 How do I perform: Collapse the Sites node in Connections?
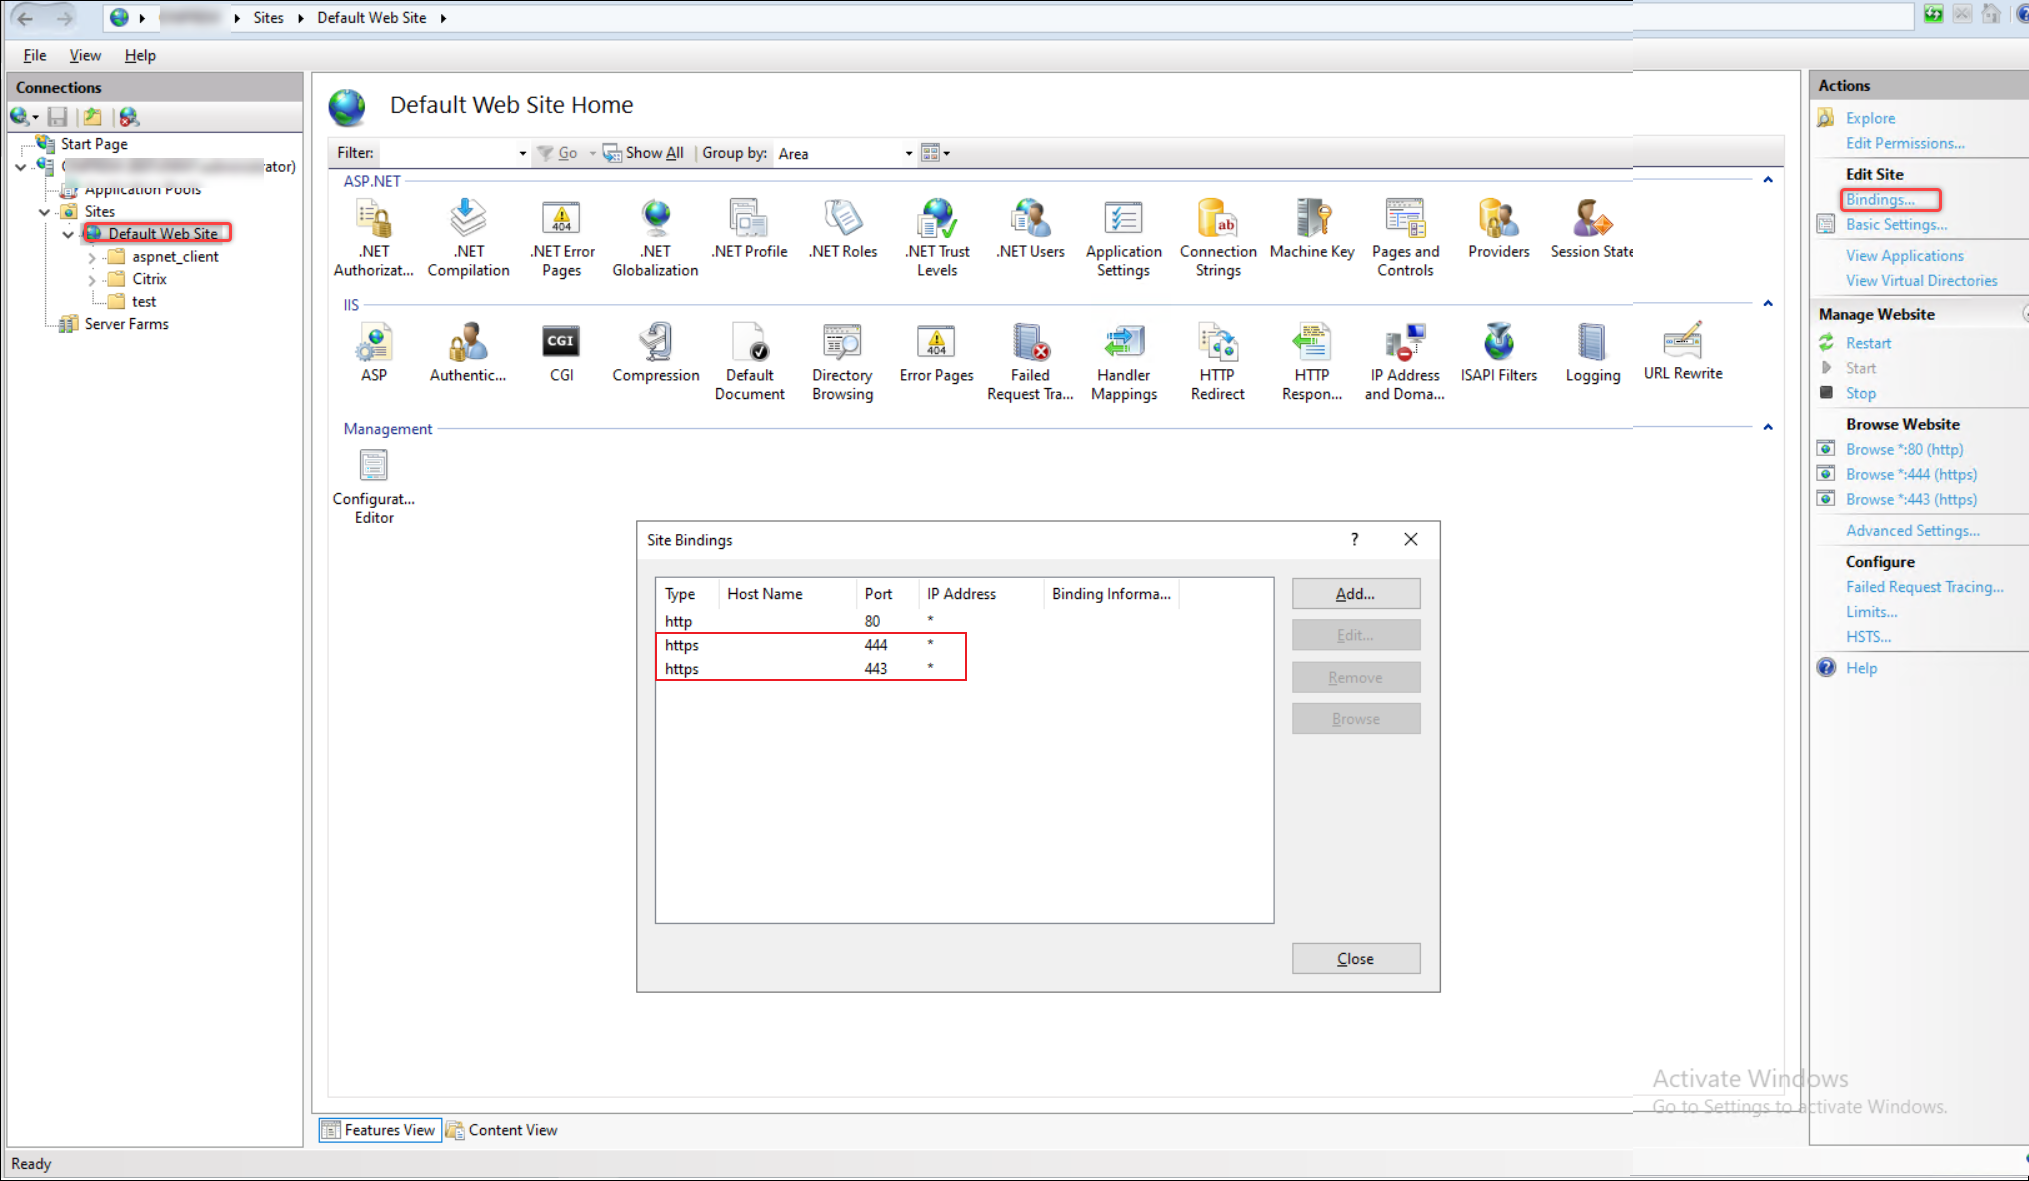coord(44,211)
